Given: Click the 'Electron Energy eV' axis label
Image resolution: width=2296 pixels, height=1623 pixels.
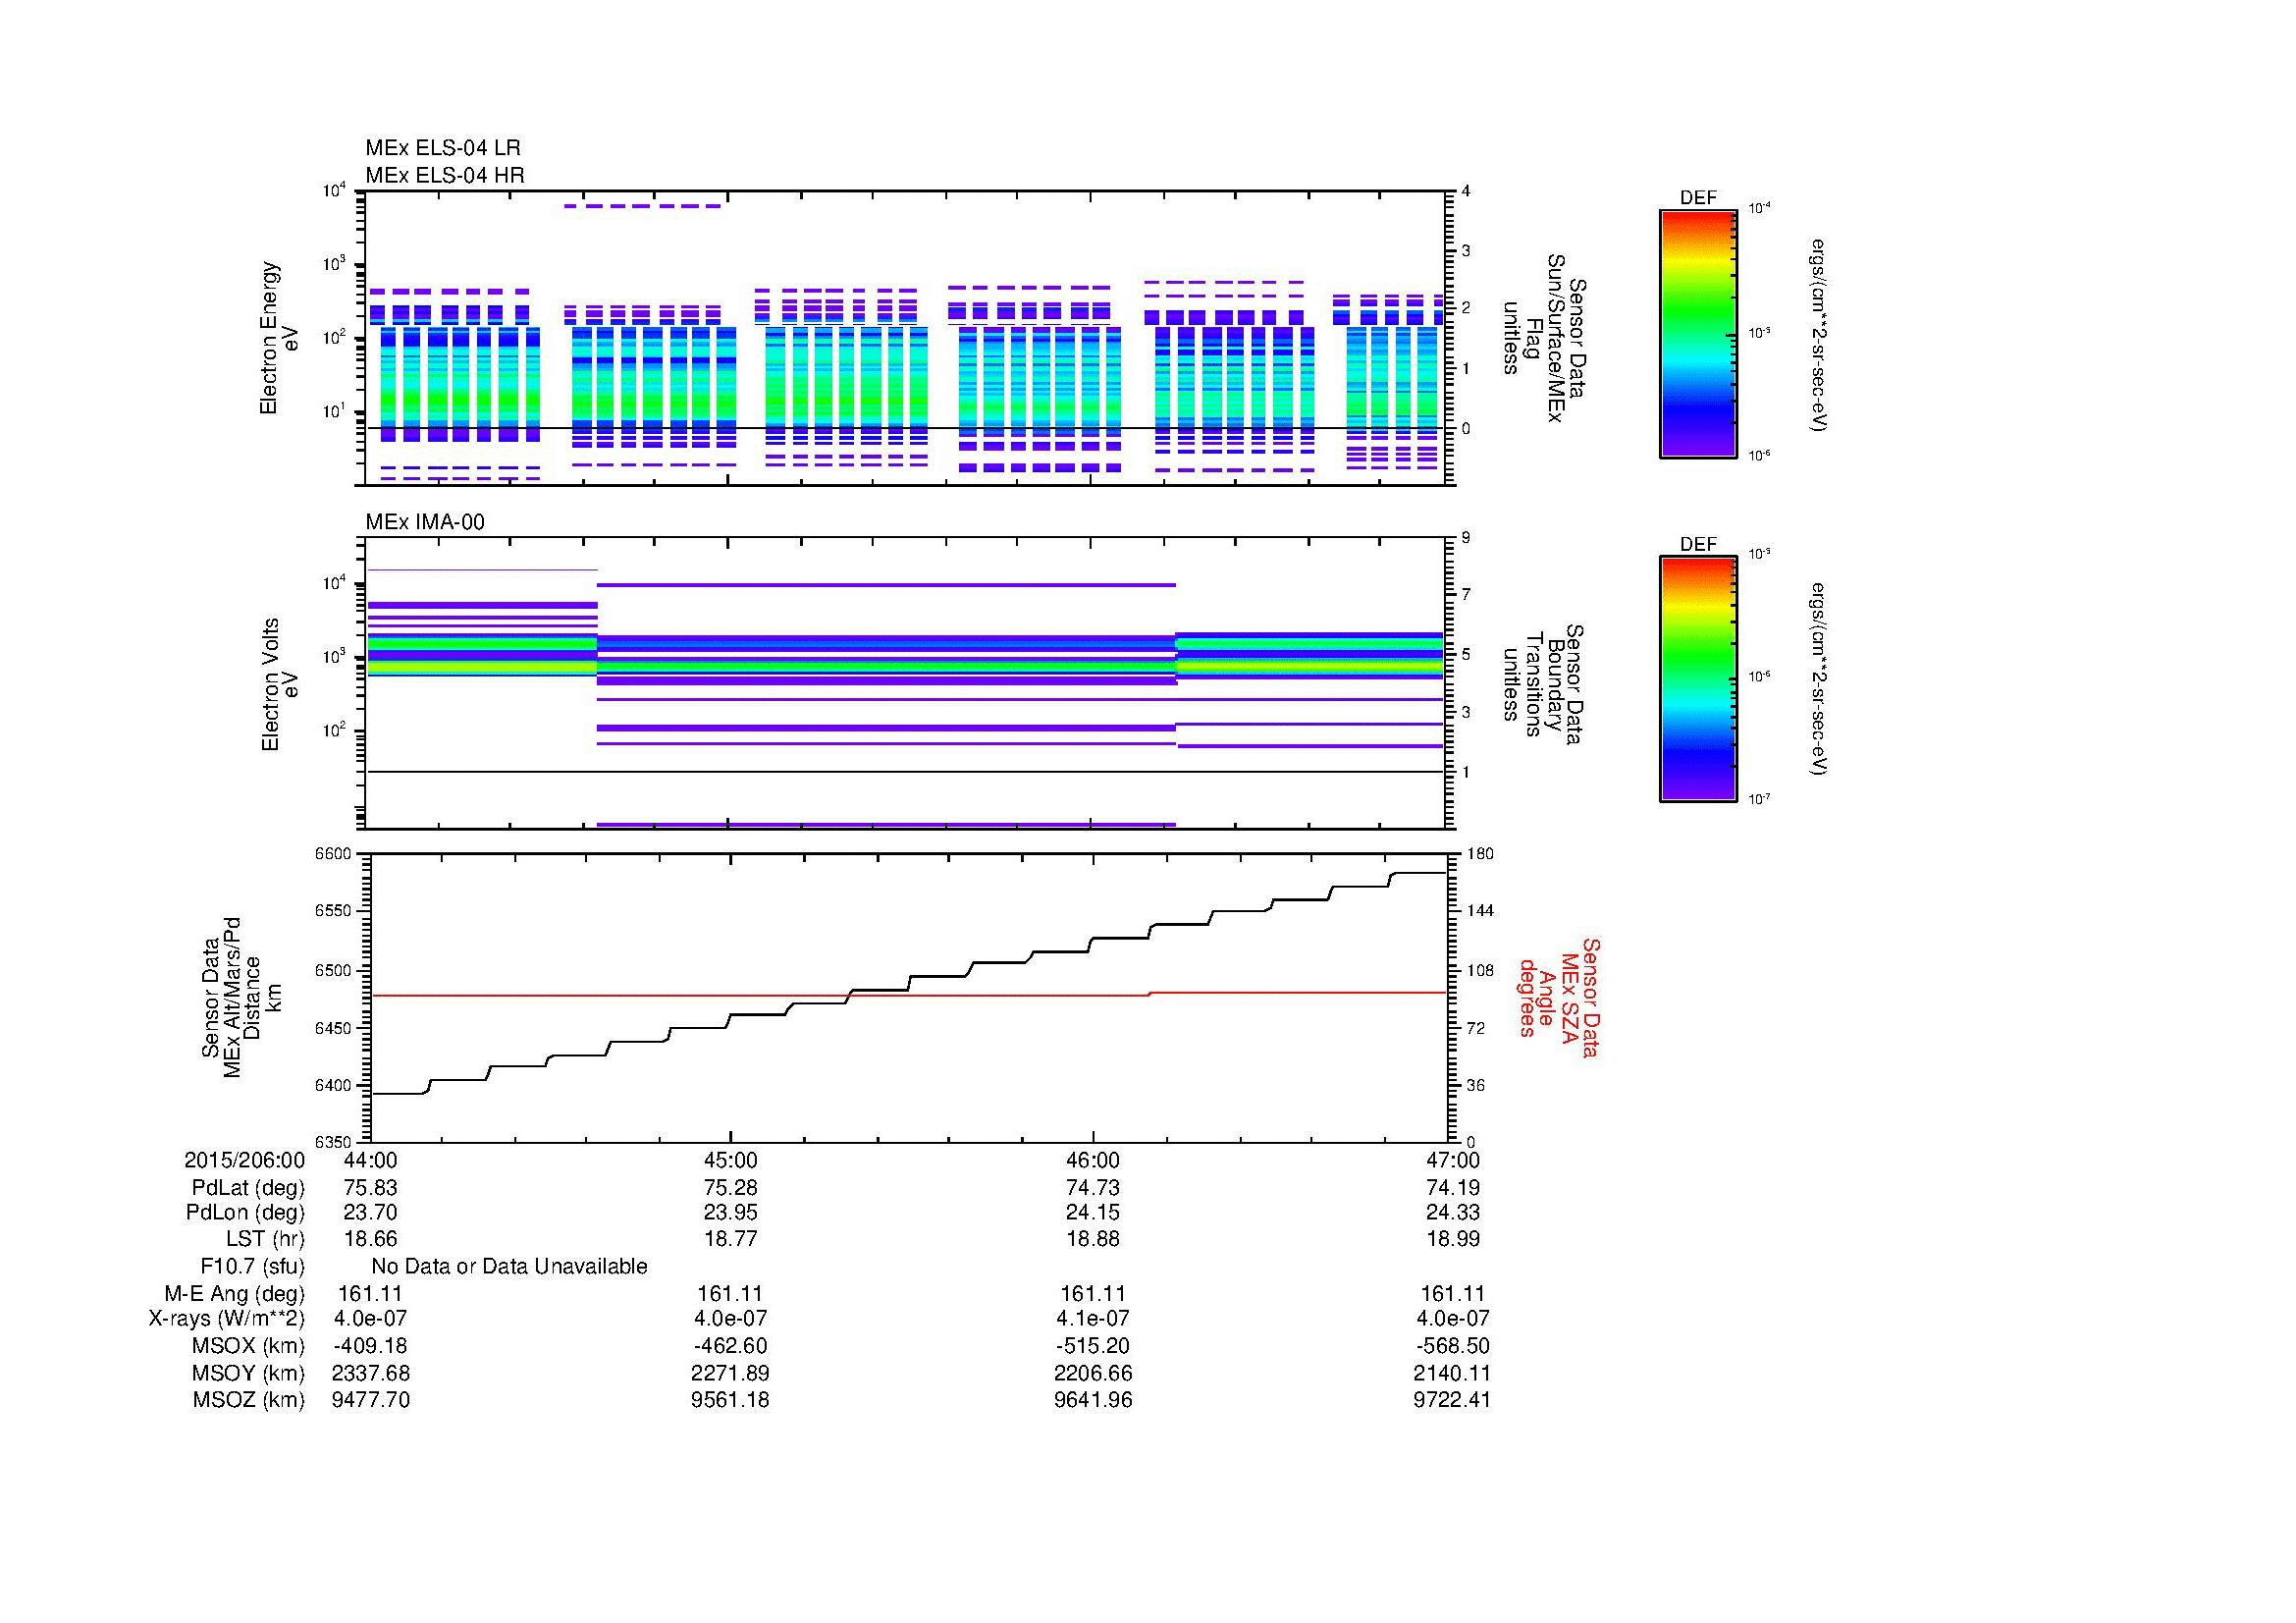Looking at the screenshot, I should pyautogui.click(x=280, y=338).
